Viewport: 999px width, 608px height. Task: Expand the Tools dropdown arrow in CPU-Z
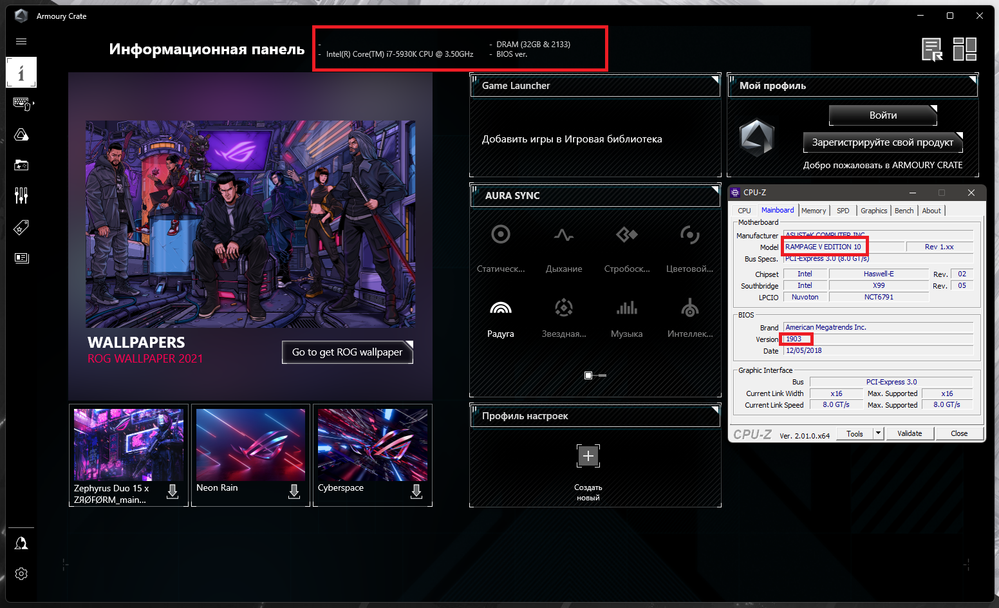pyautogui.click(x=878, y=433)
